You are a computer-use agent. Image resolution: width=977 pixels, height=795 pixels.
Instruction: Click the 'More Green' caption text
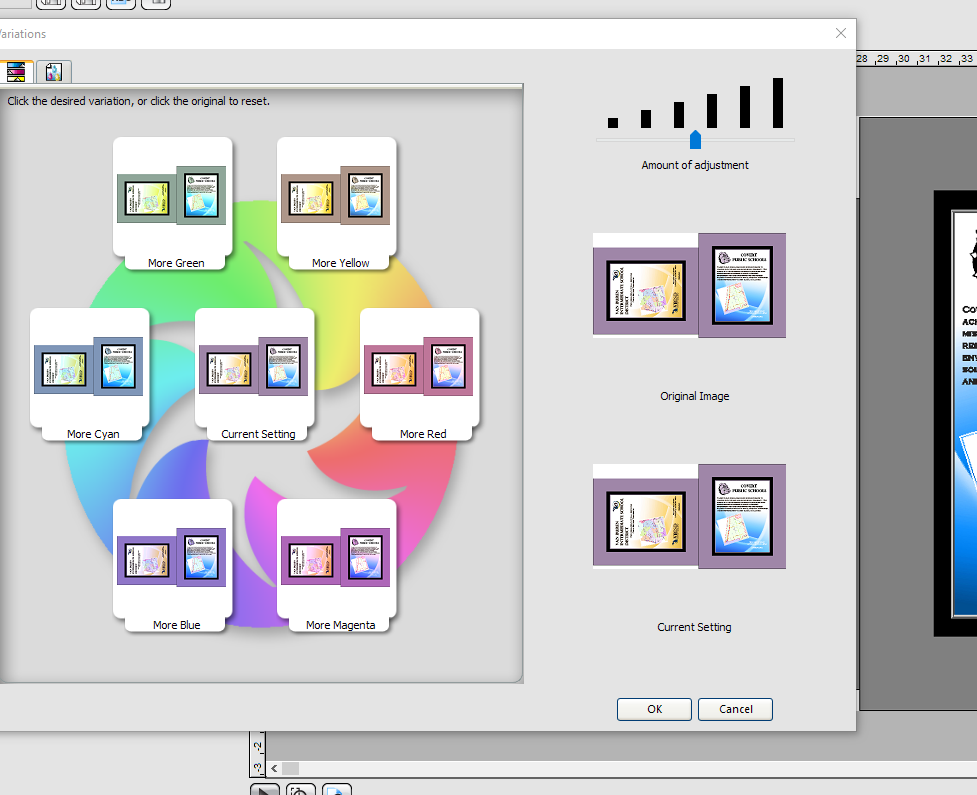tap(176, 263)
